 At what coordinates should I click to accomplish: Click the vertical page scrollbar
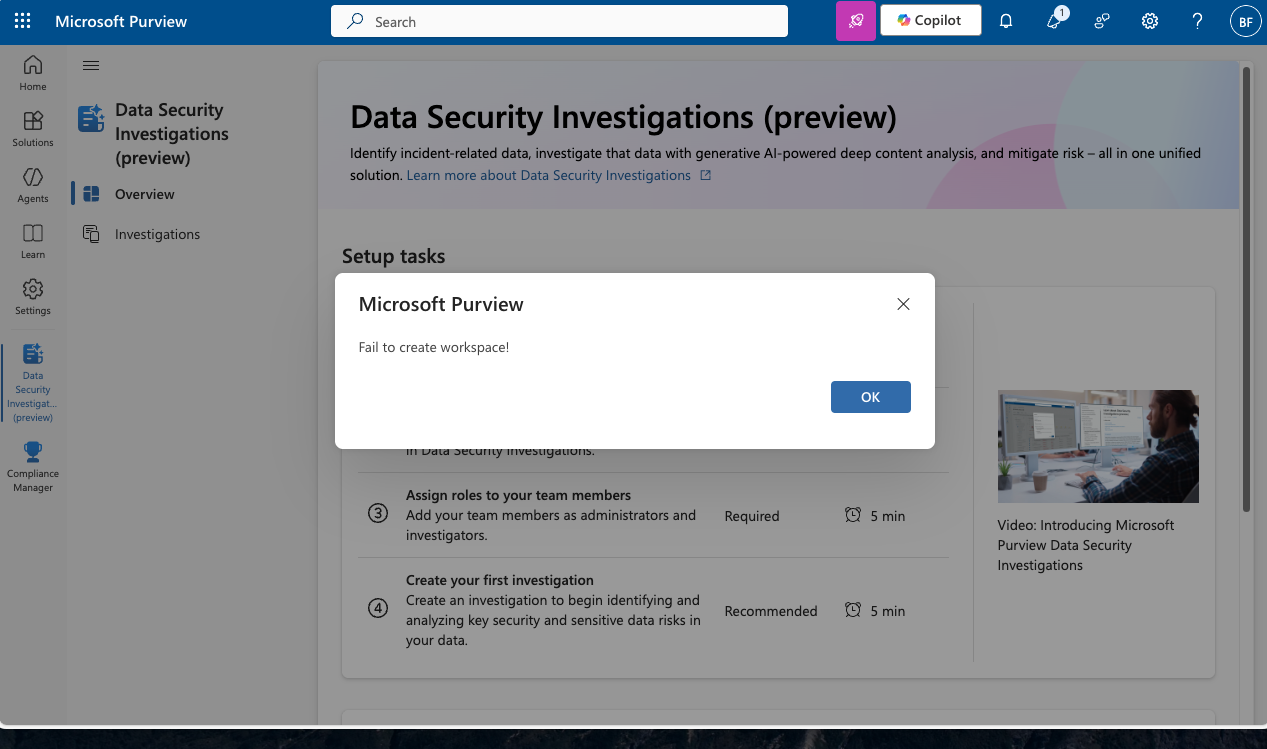point(1246,290)
